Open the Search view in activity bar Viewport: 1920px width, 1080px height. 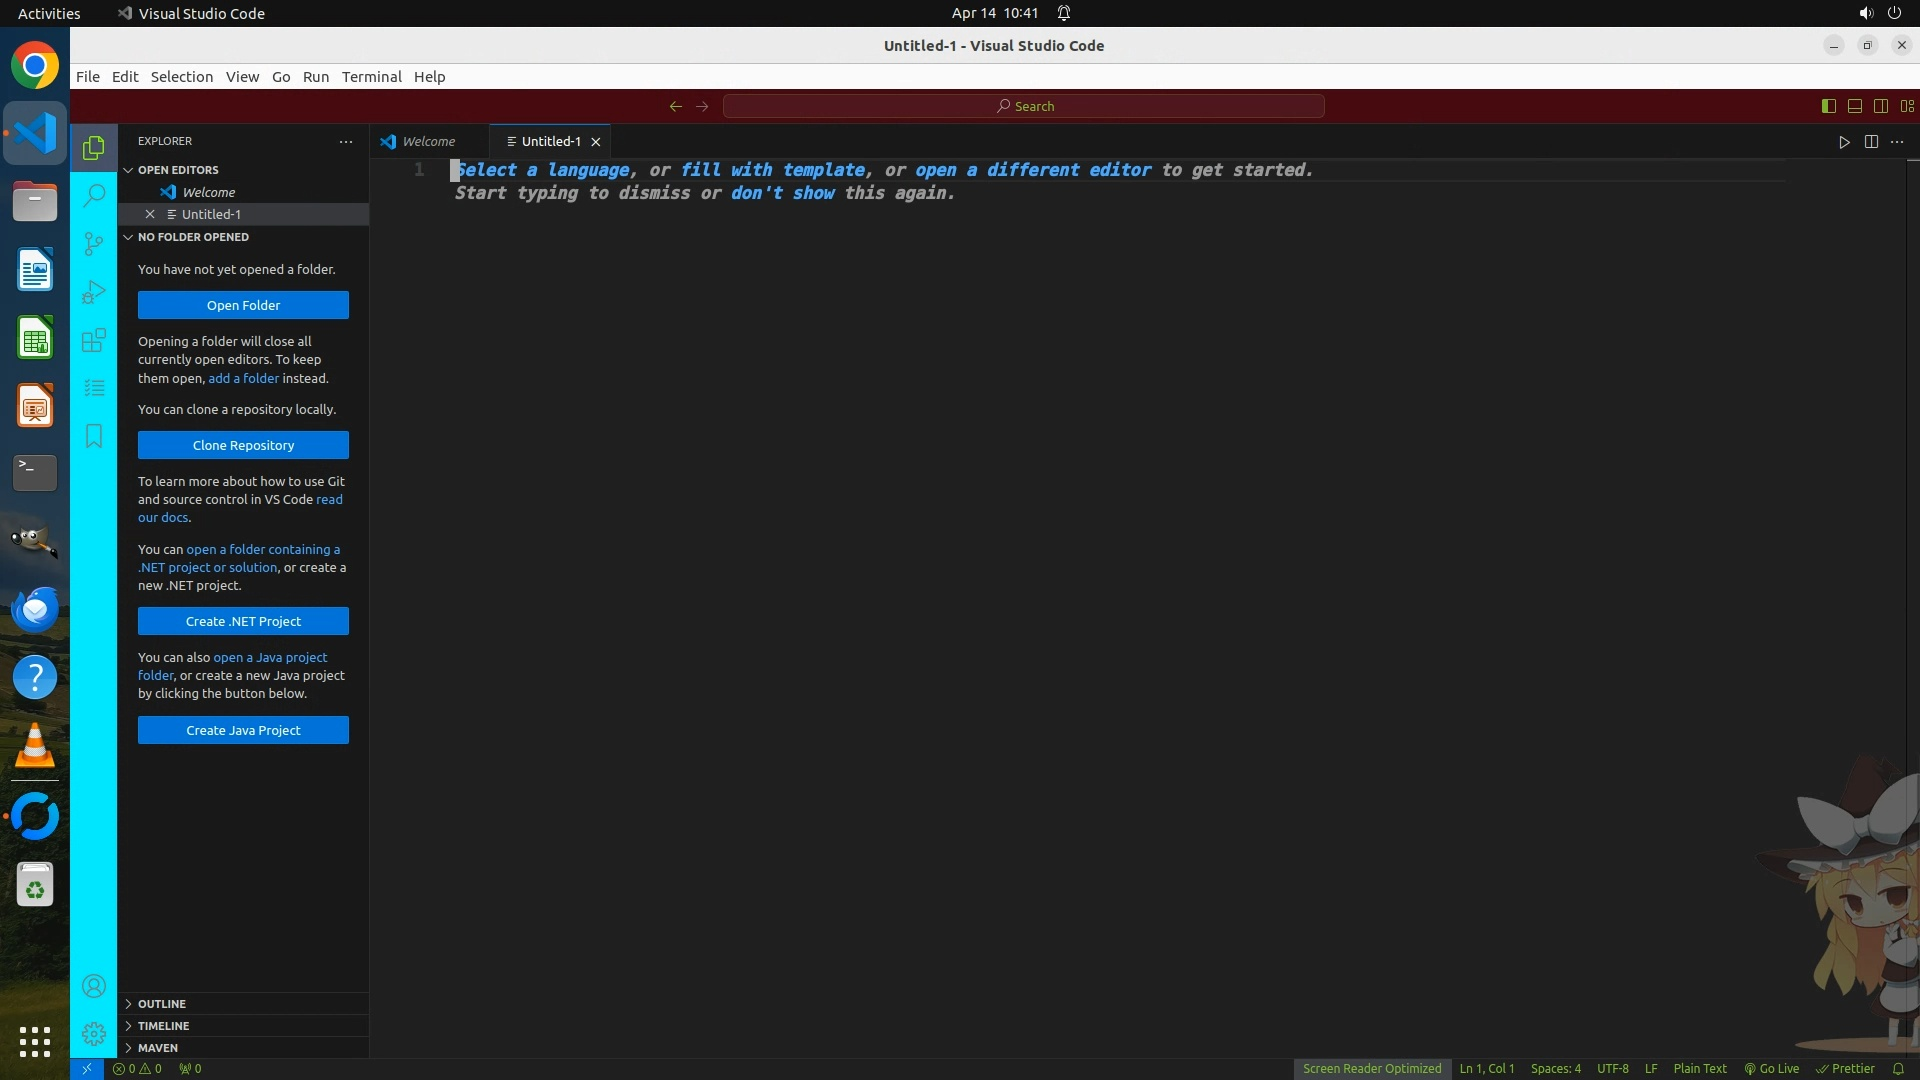(94, 195)
